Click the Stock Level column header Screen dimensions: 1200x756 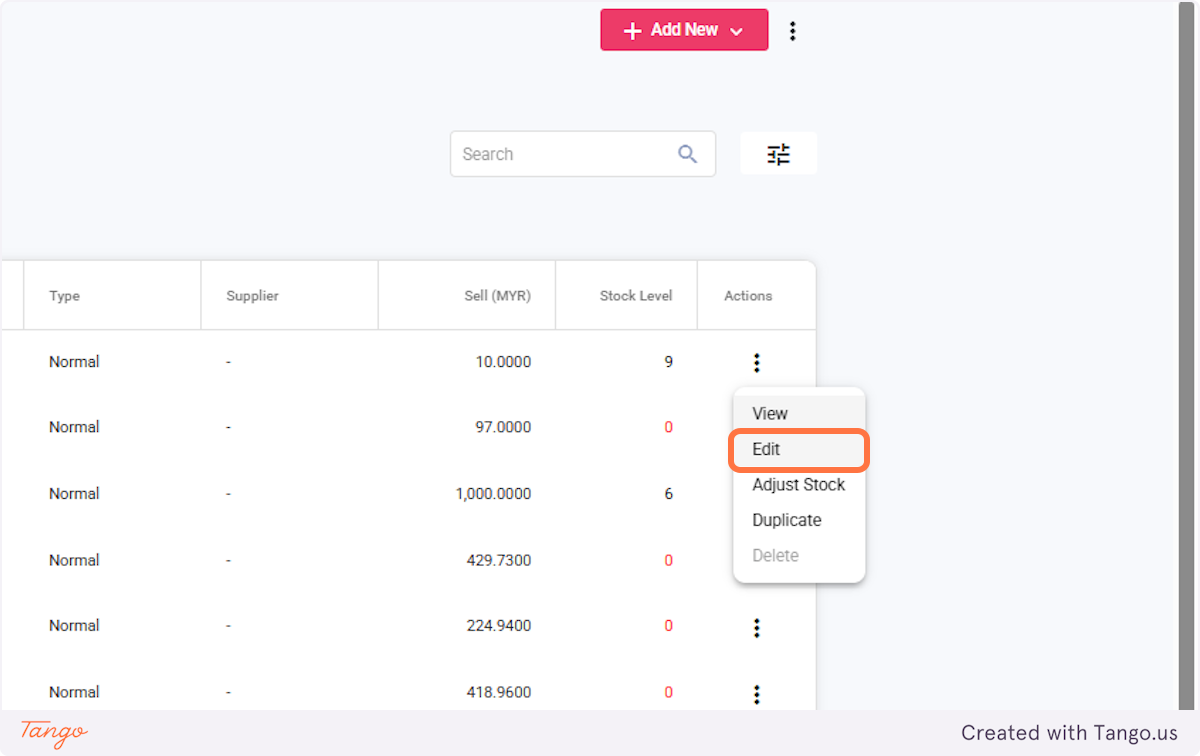point(627,296)
